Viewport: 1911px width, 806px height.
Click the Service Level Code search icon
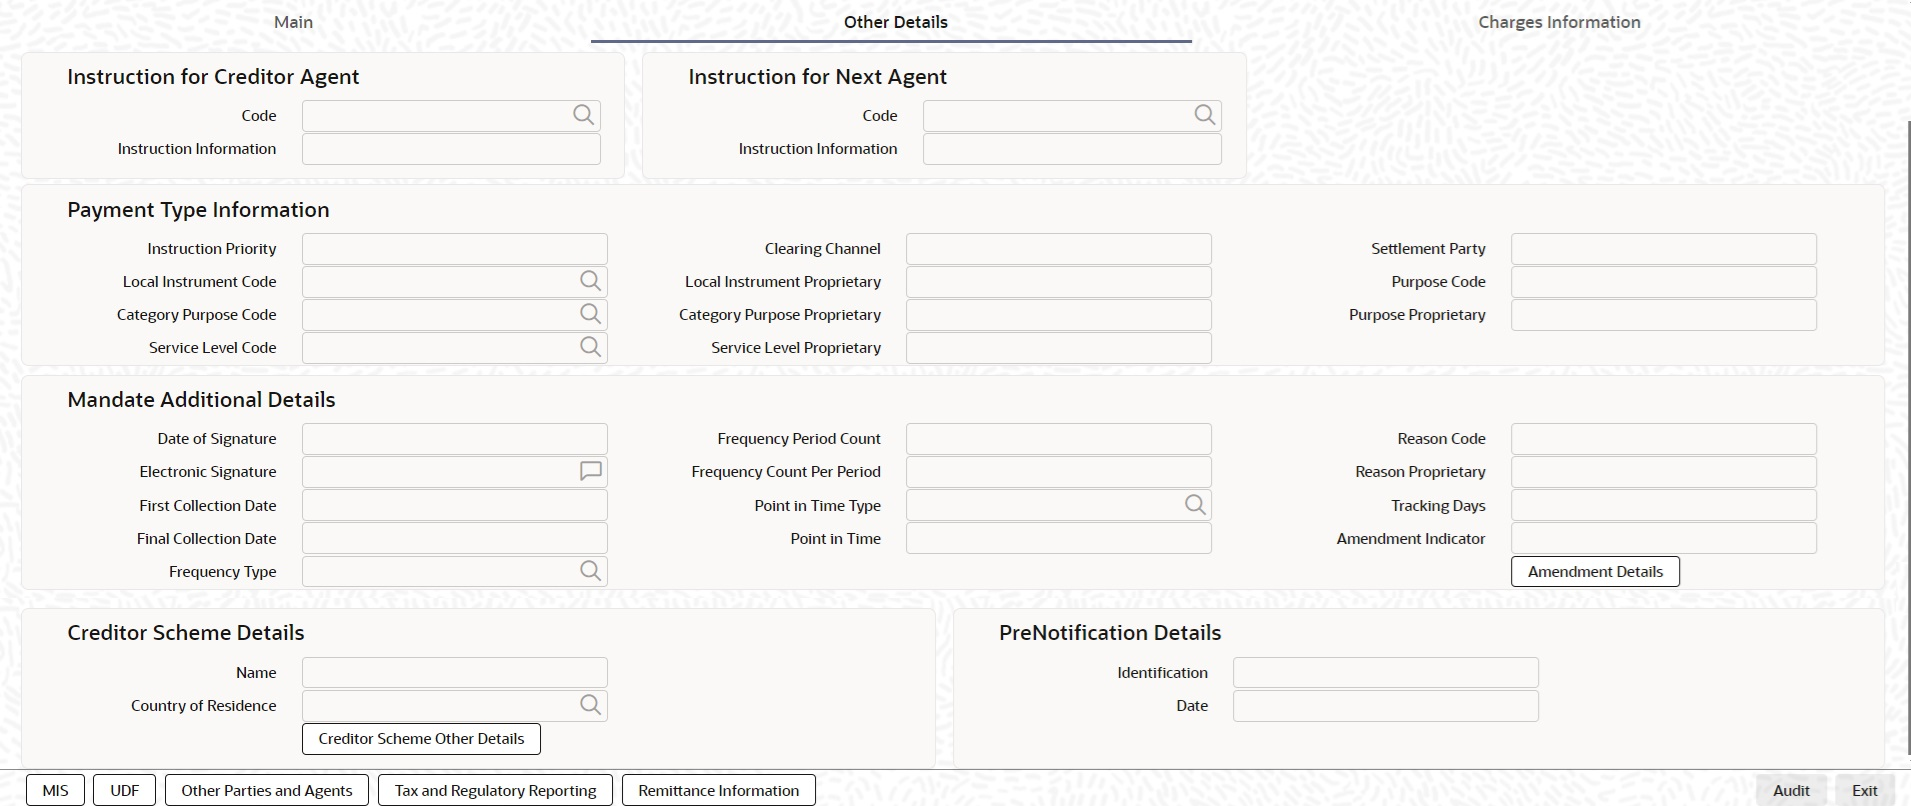click(590, 347)
